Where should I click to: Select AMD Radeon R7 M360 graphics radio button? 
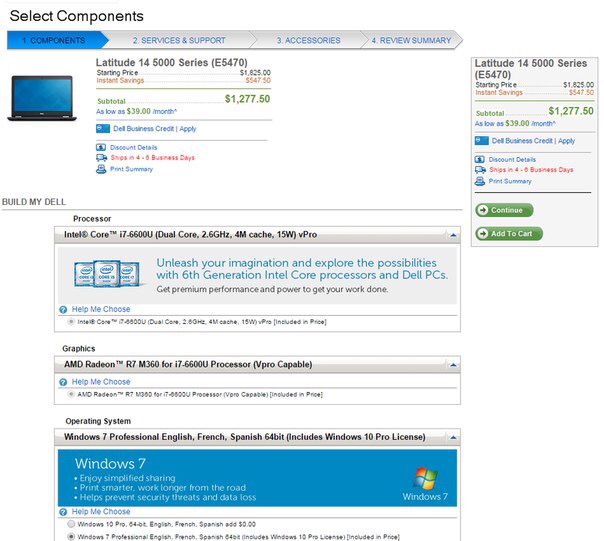pyautogui.click(x=71, y=394)
